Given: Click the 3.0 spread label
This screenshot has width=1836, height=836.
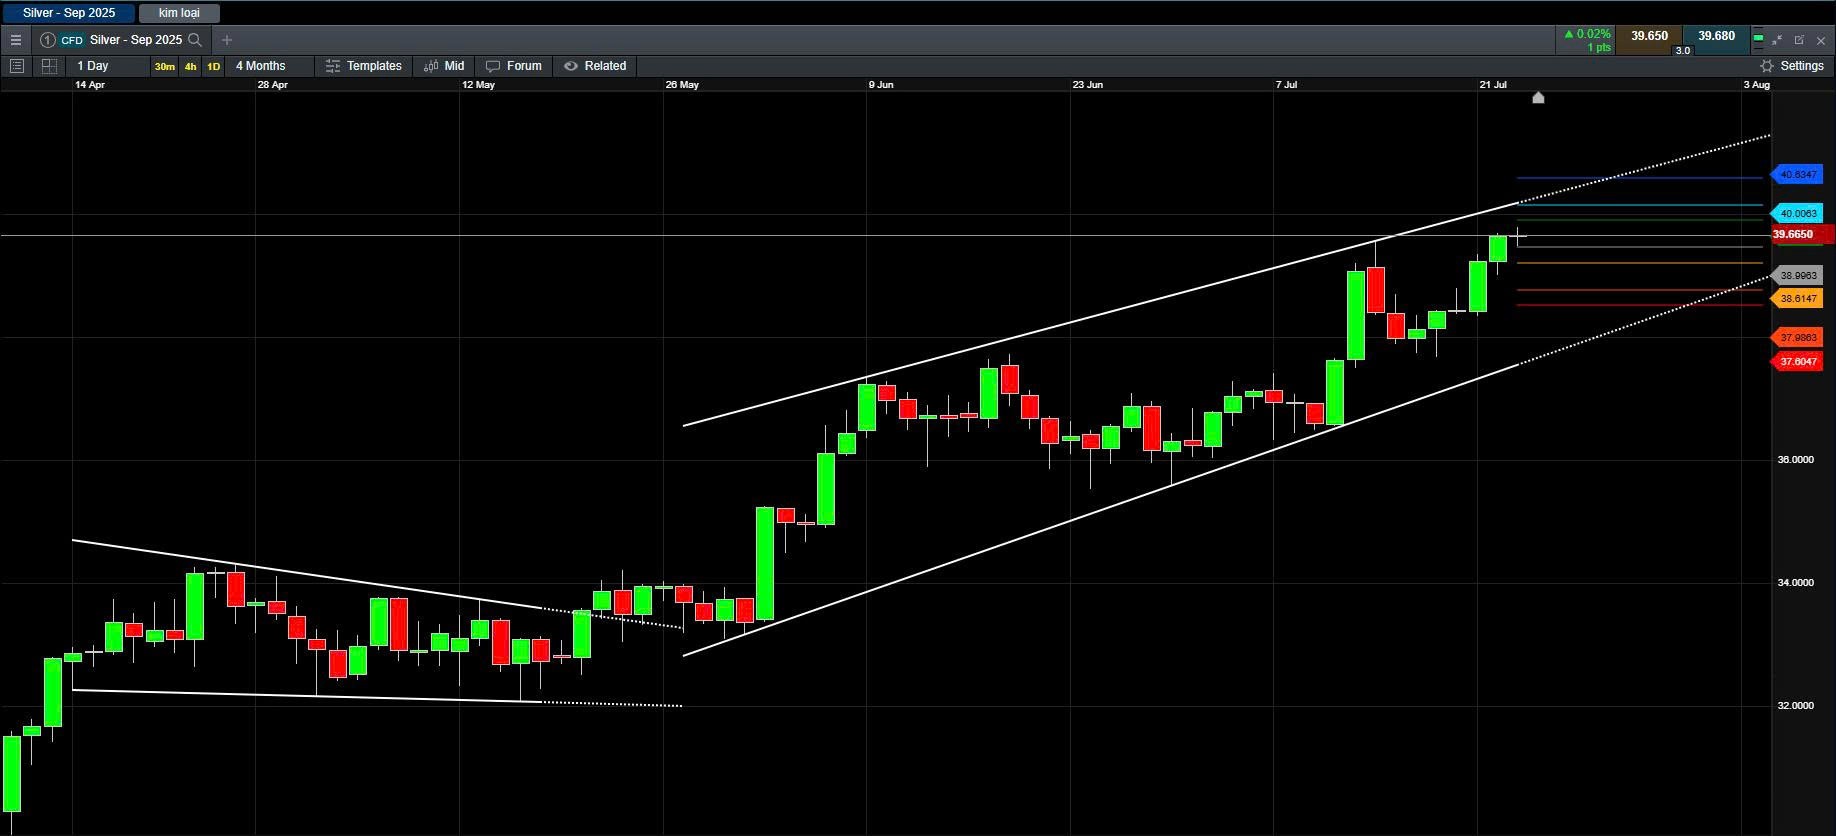Looking at the screenshot, I should (1683, 50).
